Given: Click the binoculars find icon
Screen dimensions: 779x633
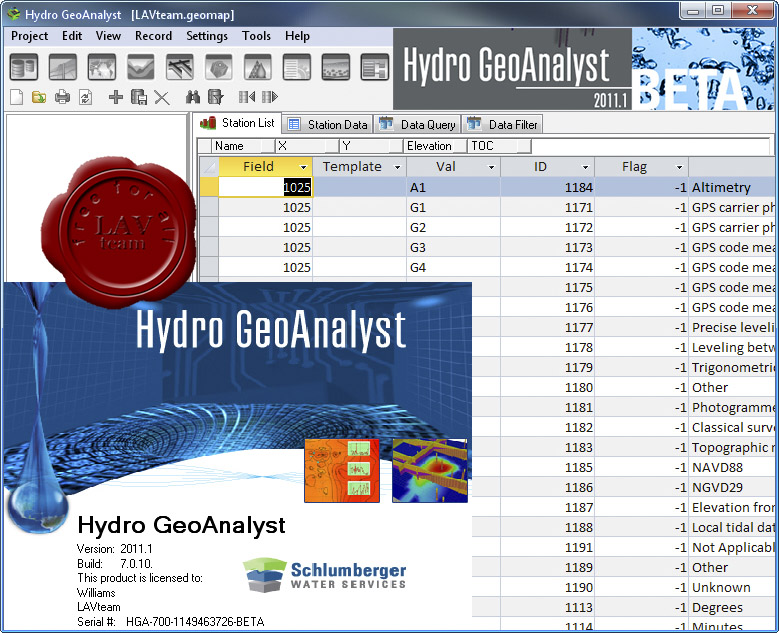Looking at the screenshot, I should (x=193, y=97).
